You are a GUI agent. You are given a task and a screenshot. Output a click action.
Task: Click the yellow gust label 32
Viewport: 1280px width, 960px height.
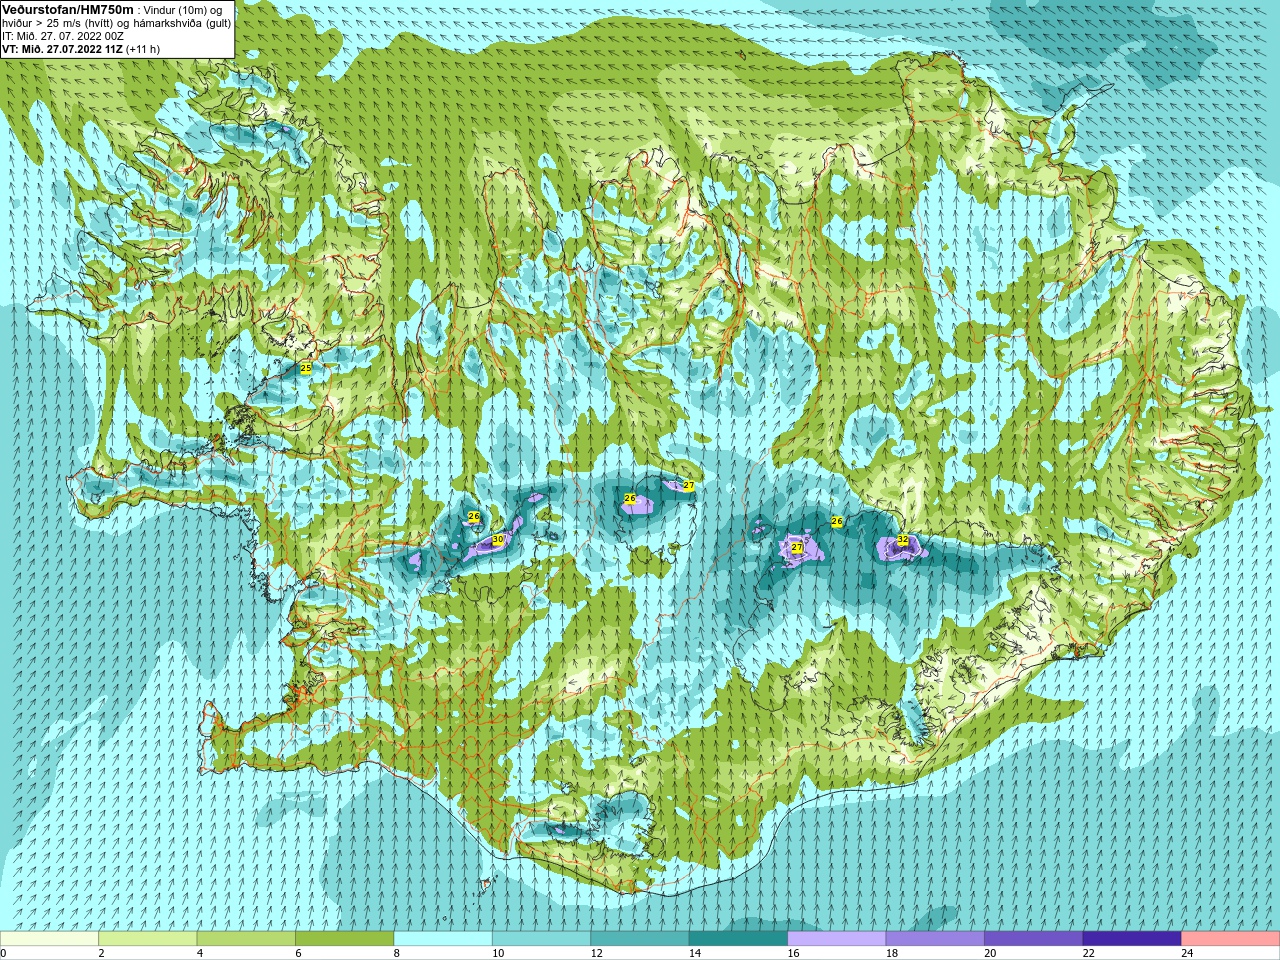tap(903, 540)
